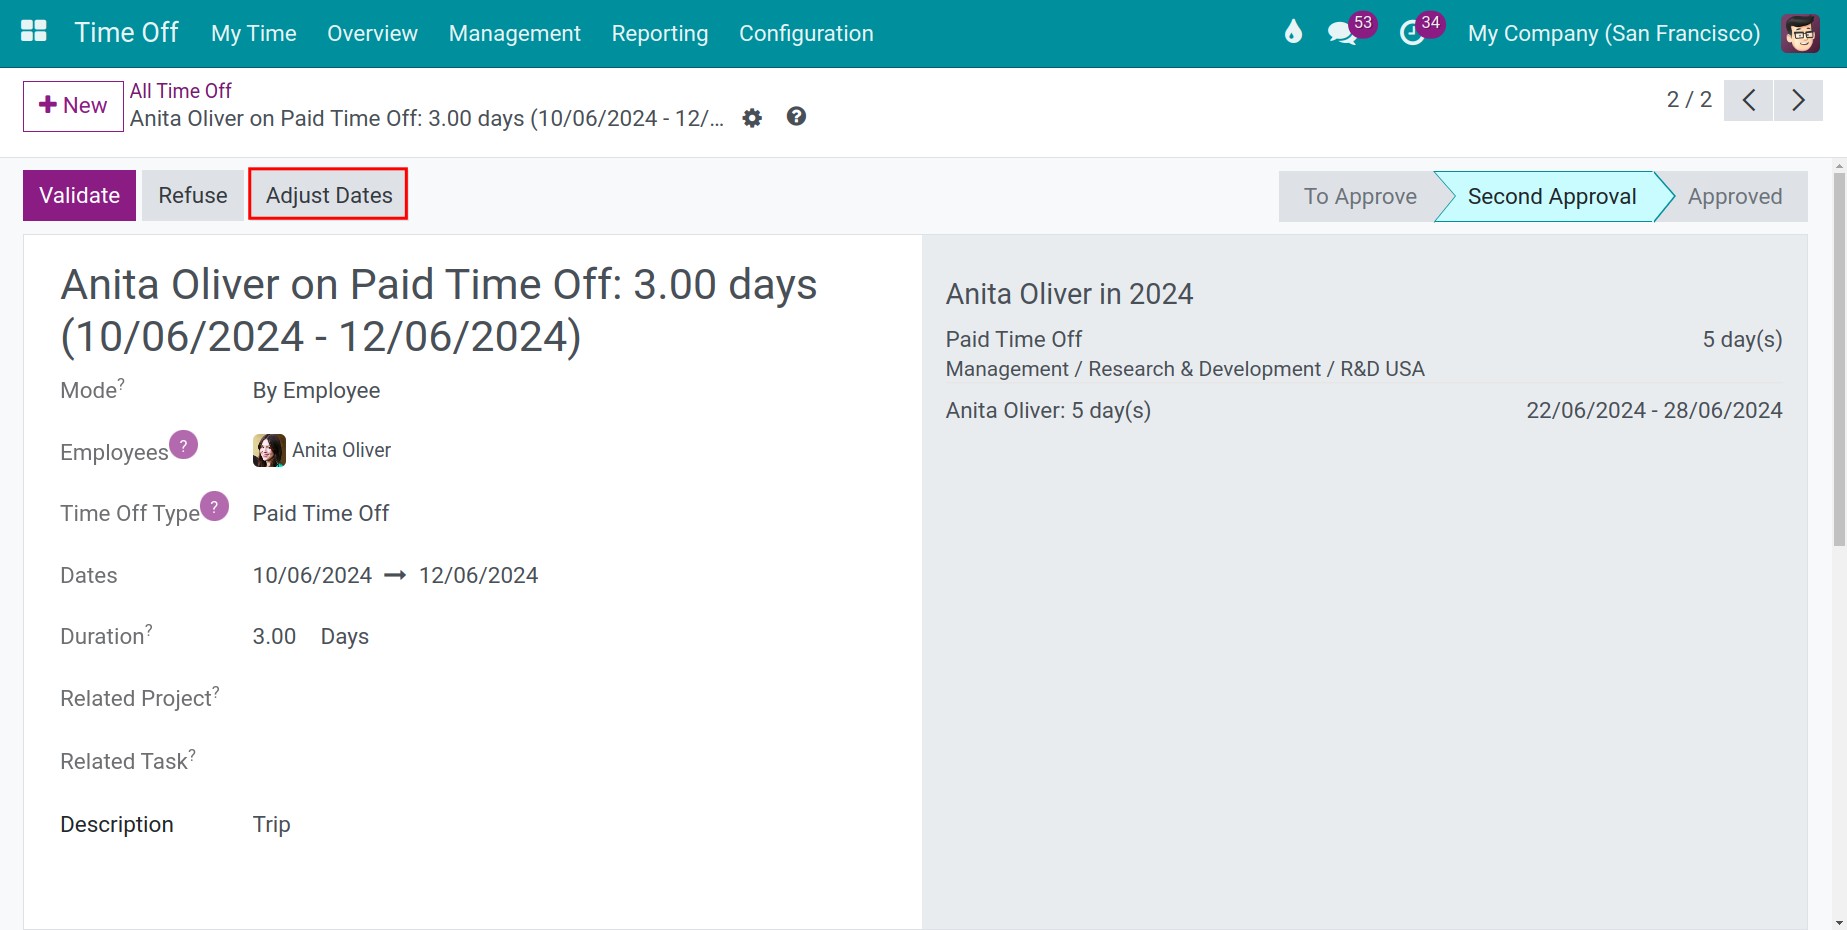Select the To Approve status stage
The height and width of the screenshot is (930, 1847).
click(1359, 196)
